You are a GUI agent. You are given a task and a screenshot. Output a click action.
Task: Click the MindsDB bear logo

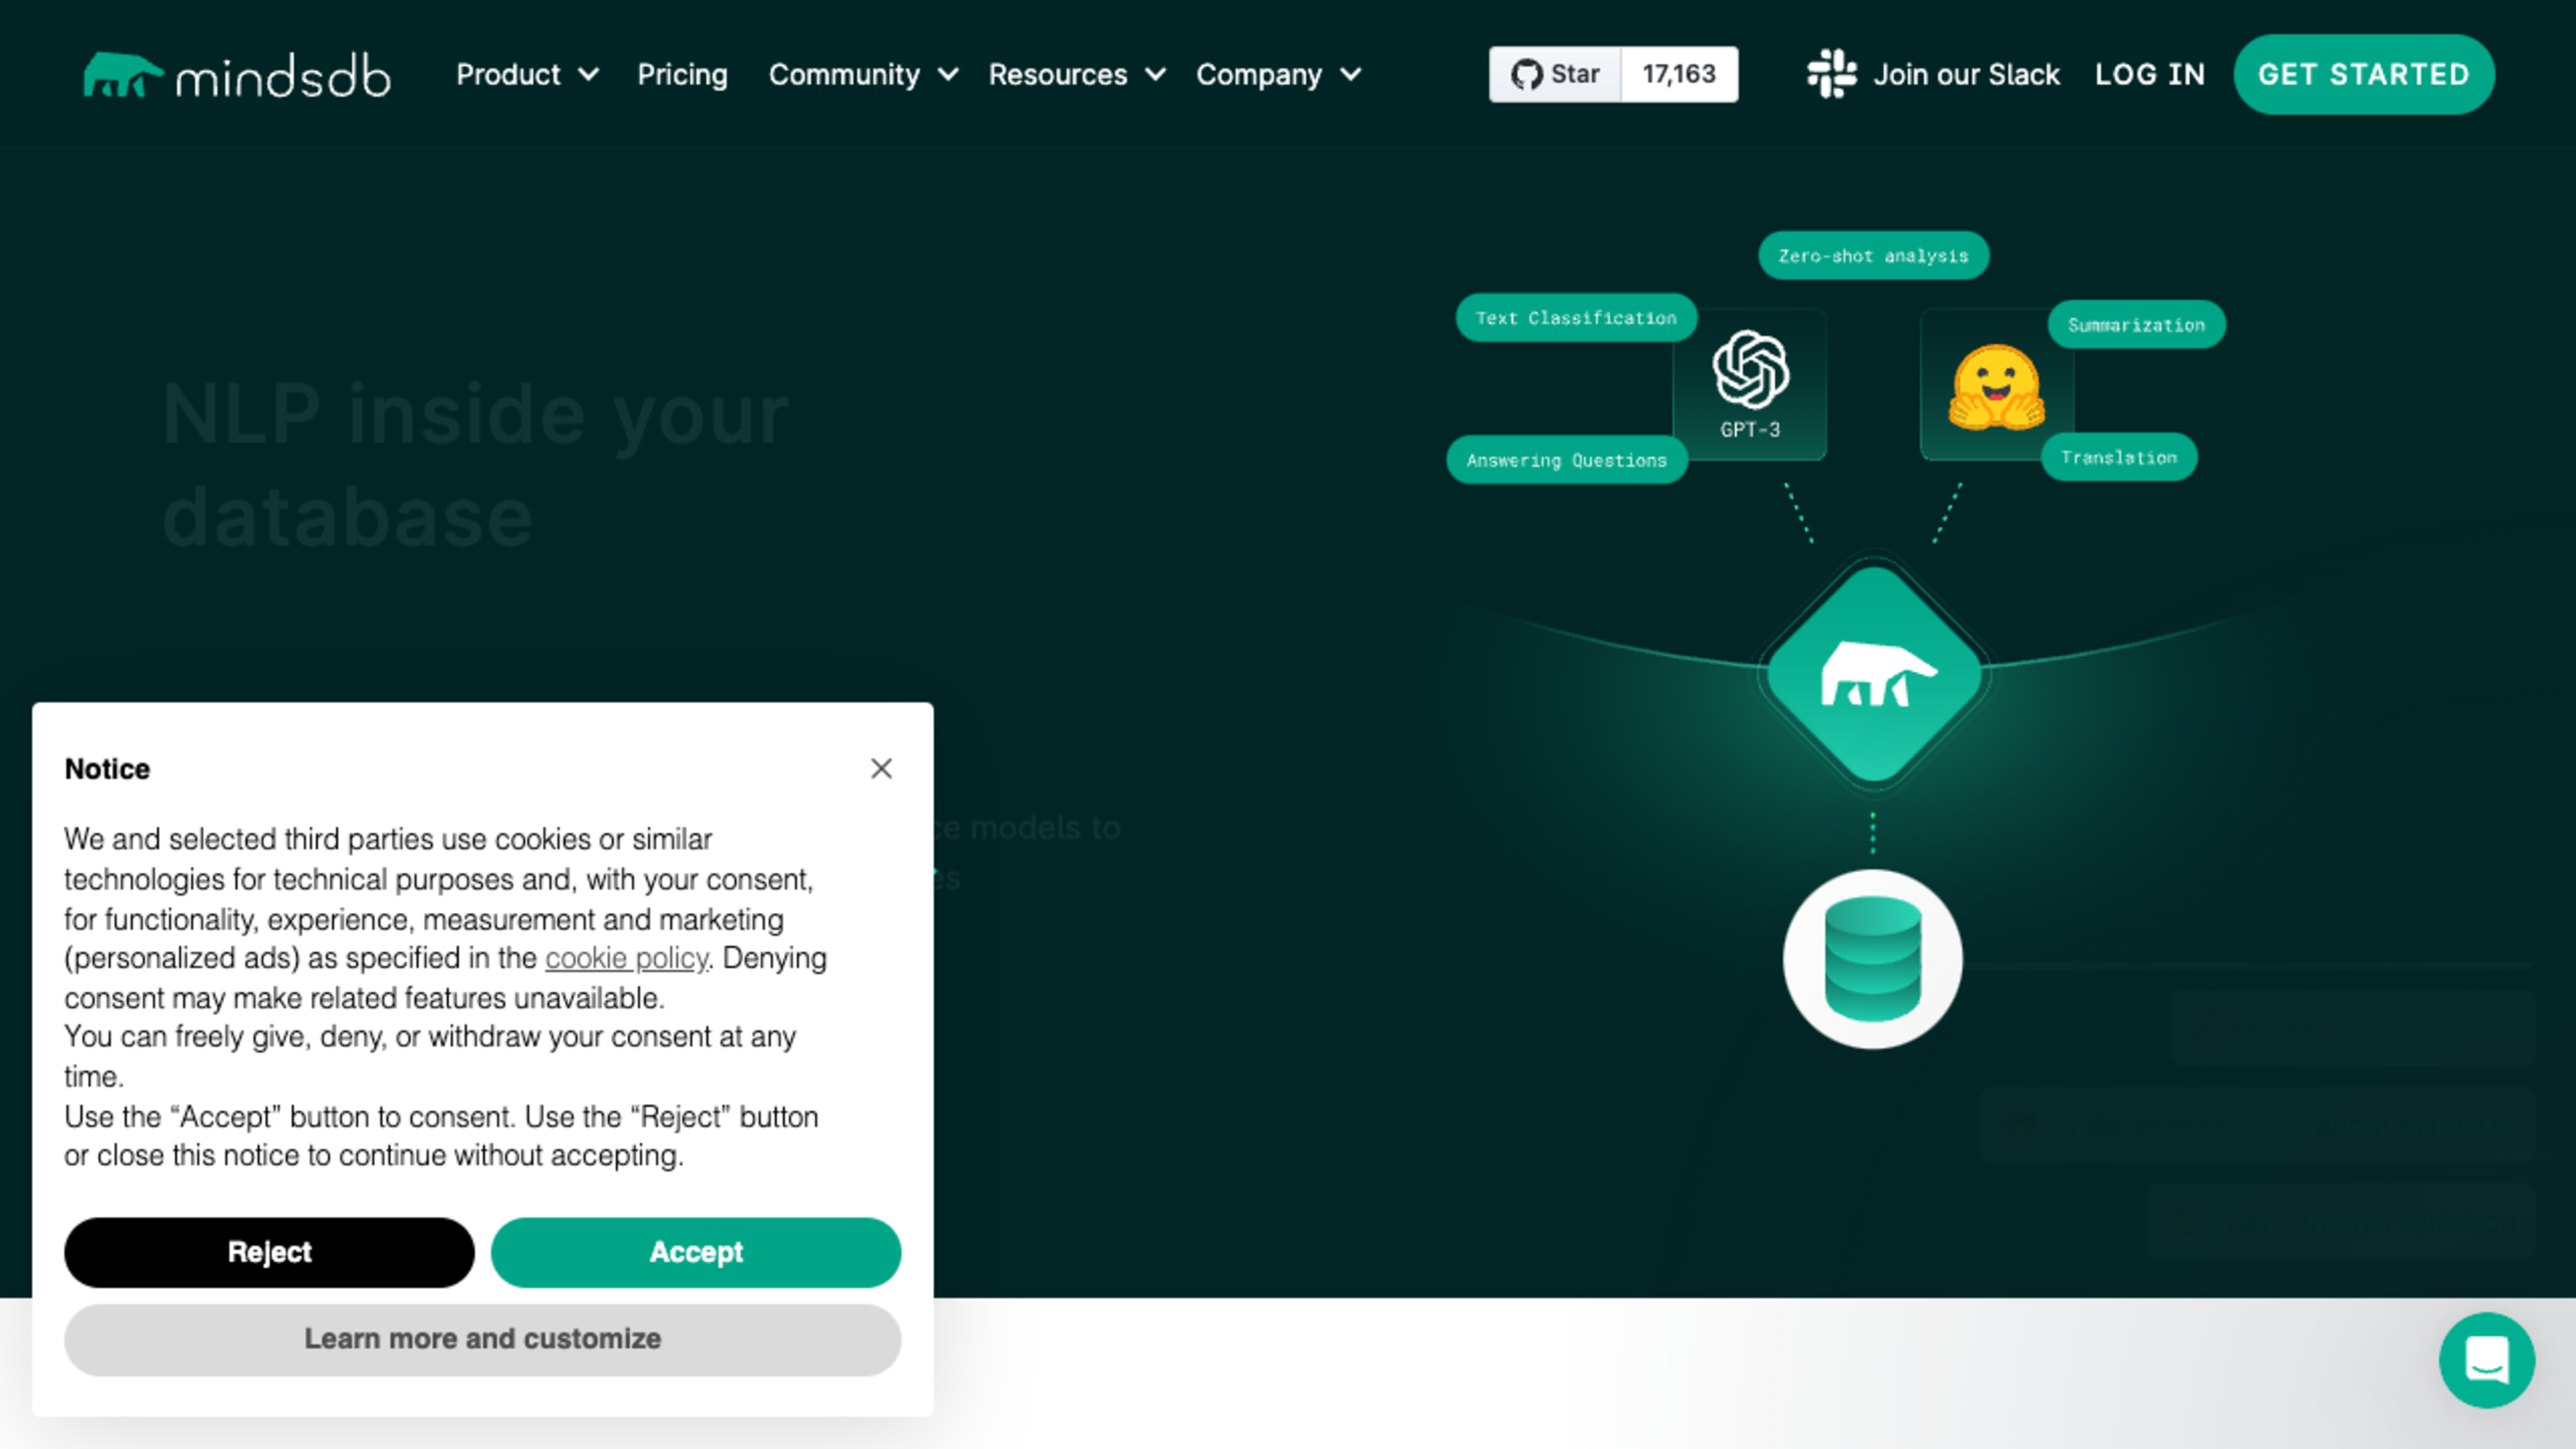click(x=236, y=75)
